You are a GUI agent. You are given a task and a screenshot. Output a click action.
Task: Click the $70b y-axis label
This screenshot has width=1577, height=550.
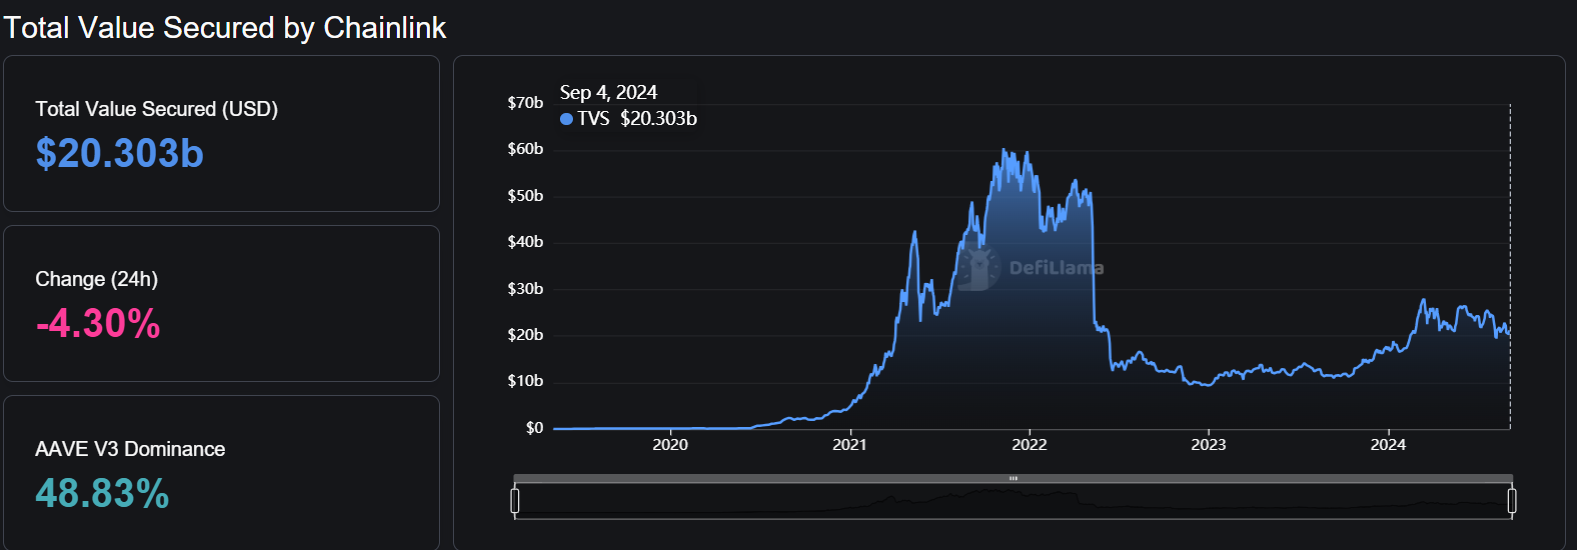click(525, 103)
